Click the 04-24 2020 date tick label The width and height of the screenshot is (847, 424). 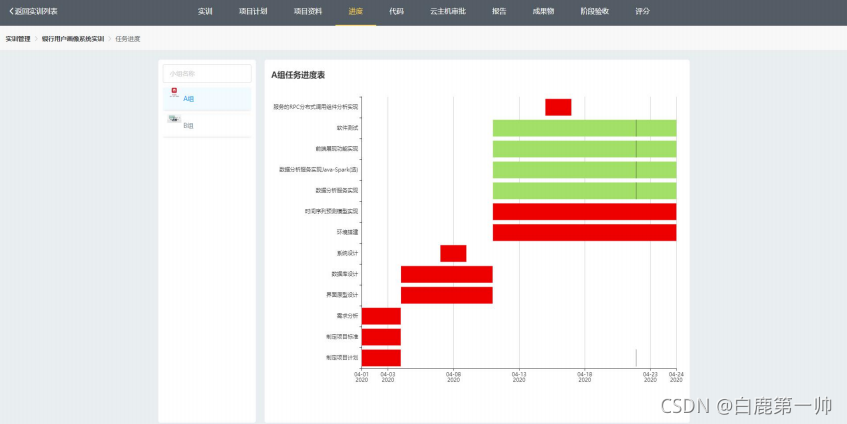pyautogui.click(x=676, y=376)
